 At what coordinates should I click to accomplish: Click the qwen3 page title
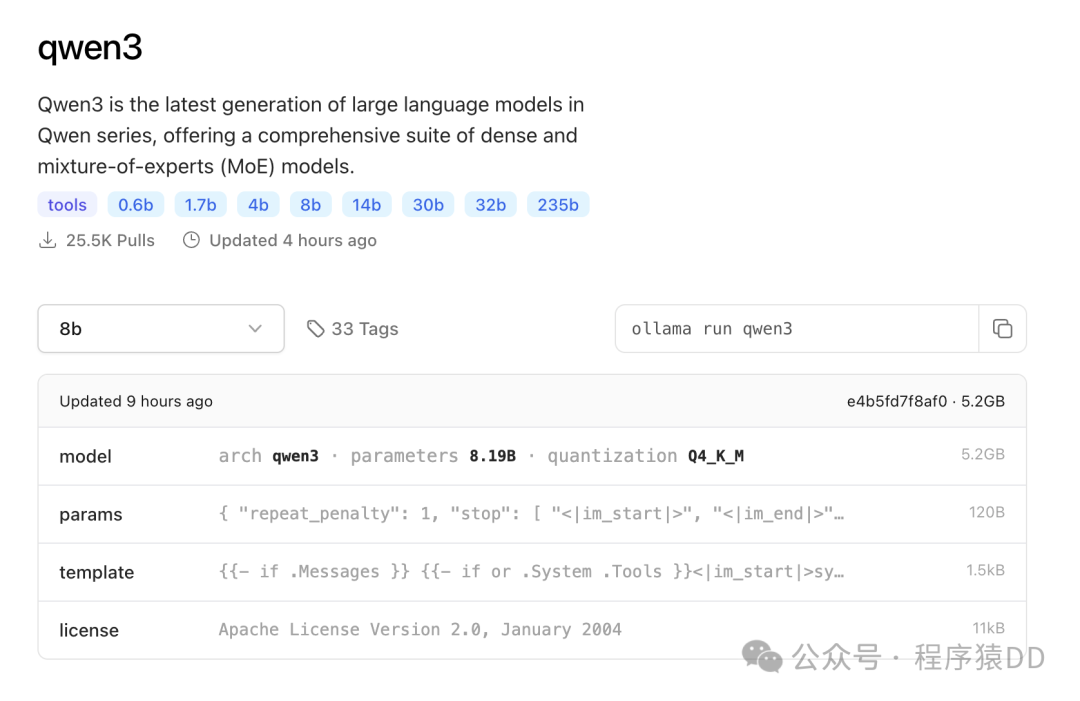coord(90,48)
